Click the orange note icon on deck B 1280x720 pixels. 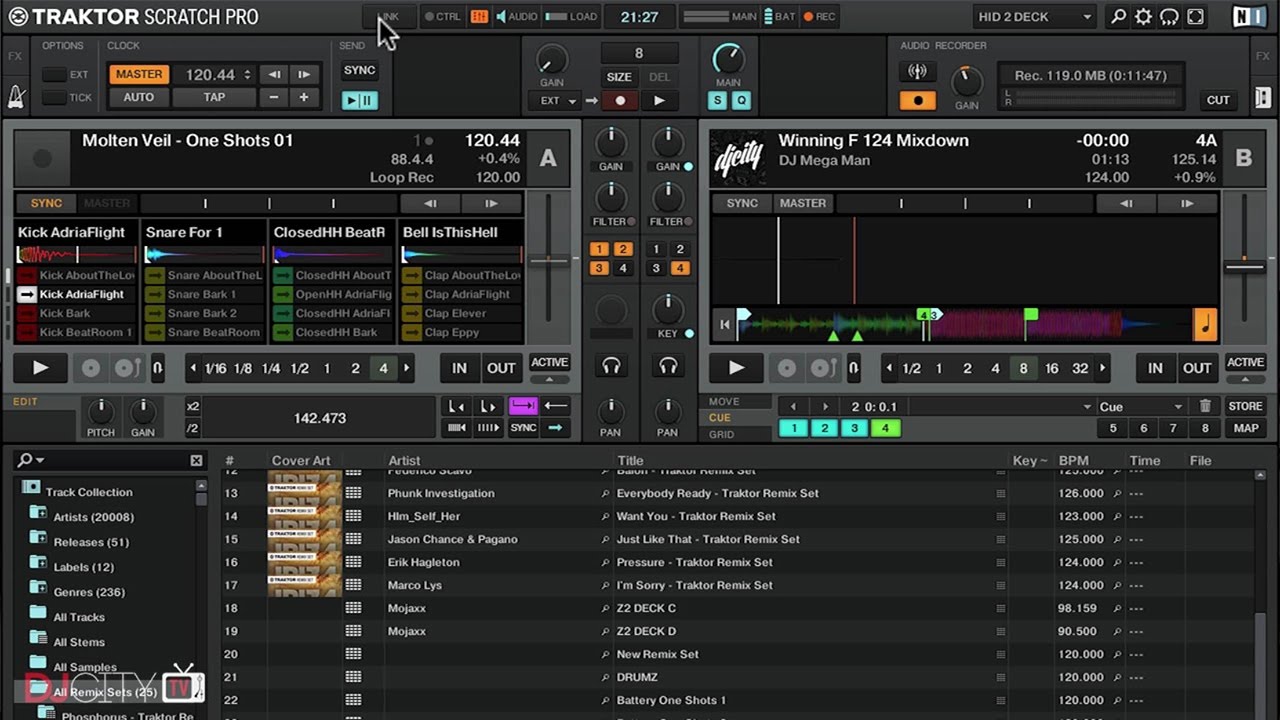[x=1205, y=324]
